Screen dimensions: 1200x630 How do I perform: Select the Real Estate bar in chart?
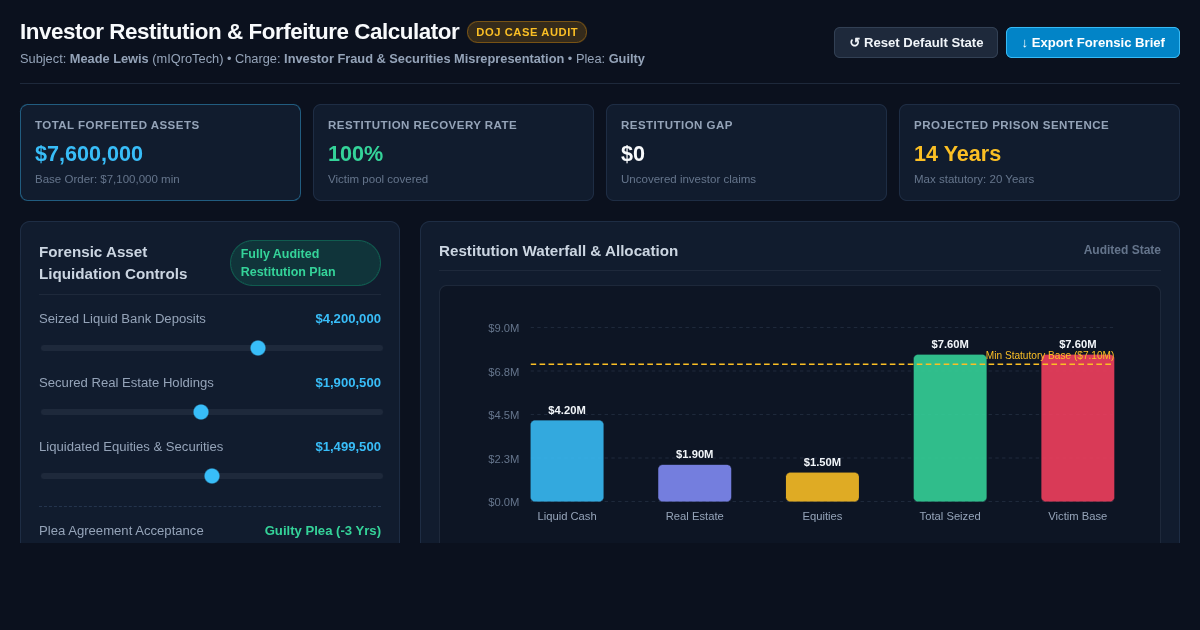point(694,483)
